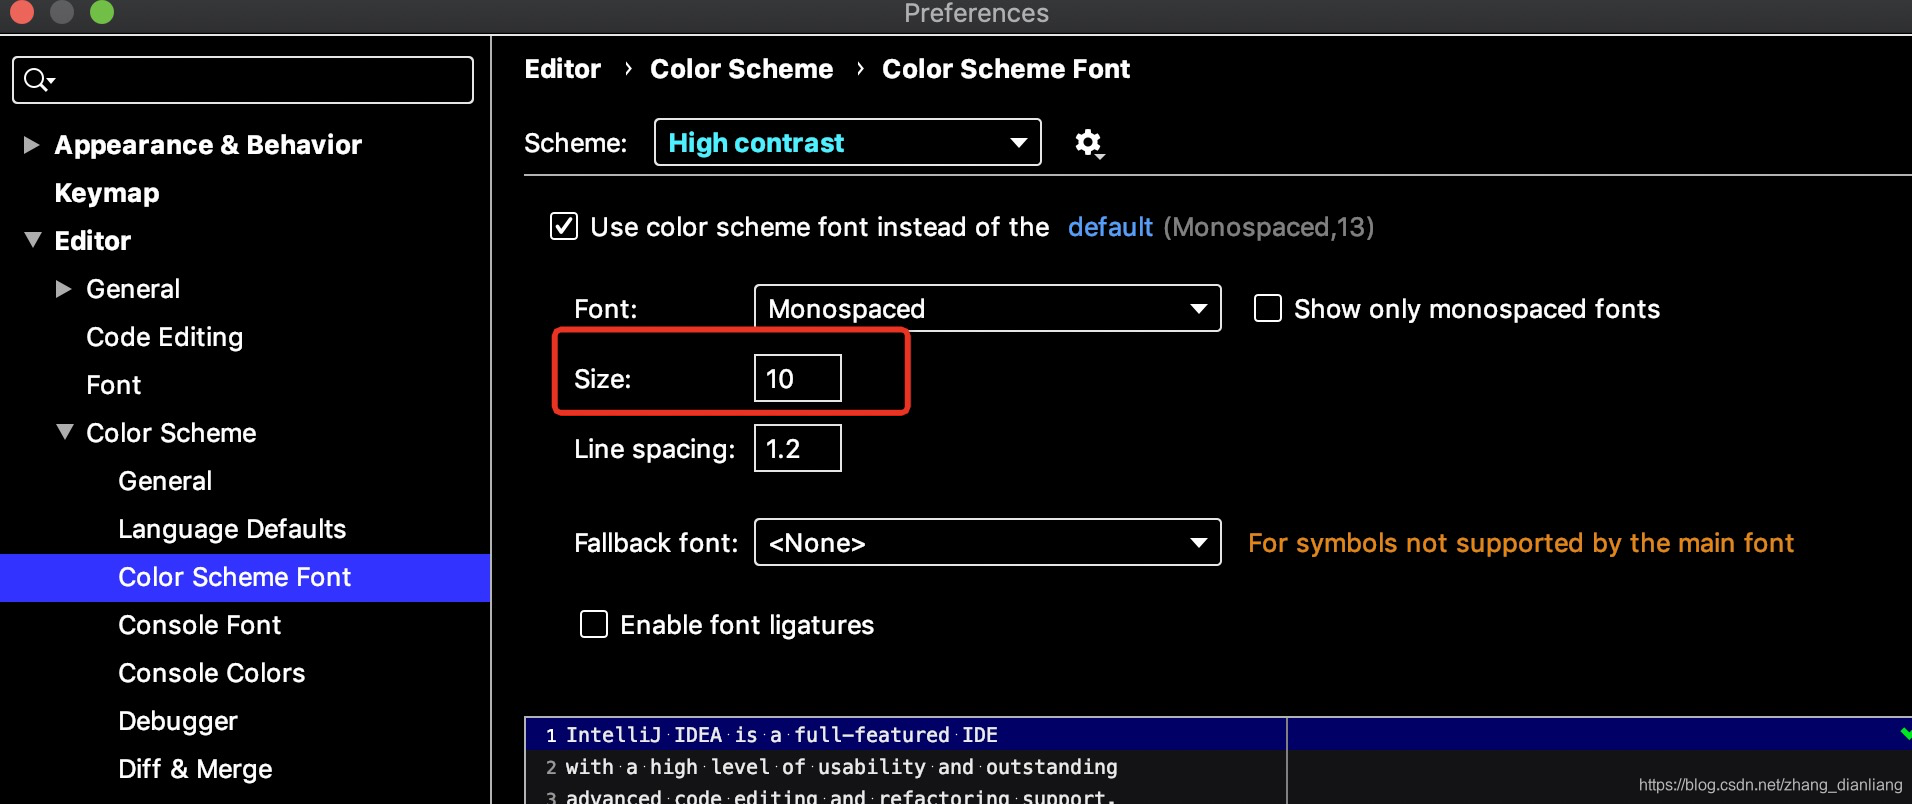Click the 'Editor' tree label
Screen dimensions: 1912x804
(93, 241)
